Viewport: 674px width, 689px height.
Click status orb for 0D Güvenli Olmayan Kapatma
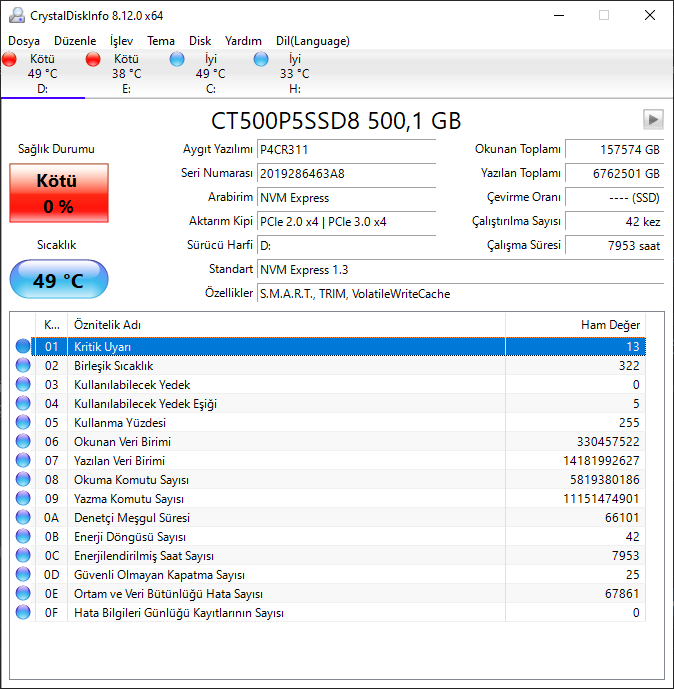click(23, 574)
